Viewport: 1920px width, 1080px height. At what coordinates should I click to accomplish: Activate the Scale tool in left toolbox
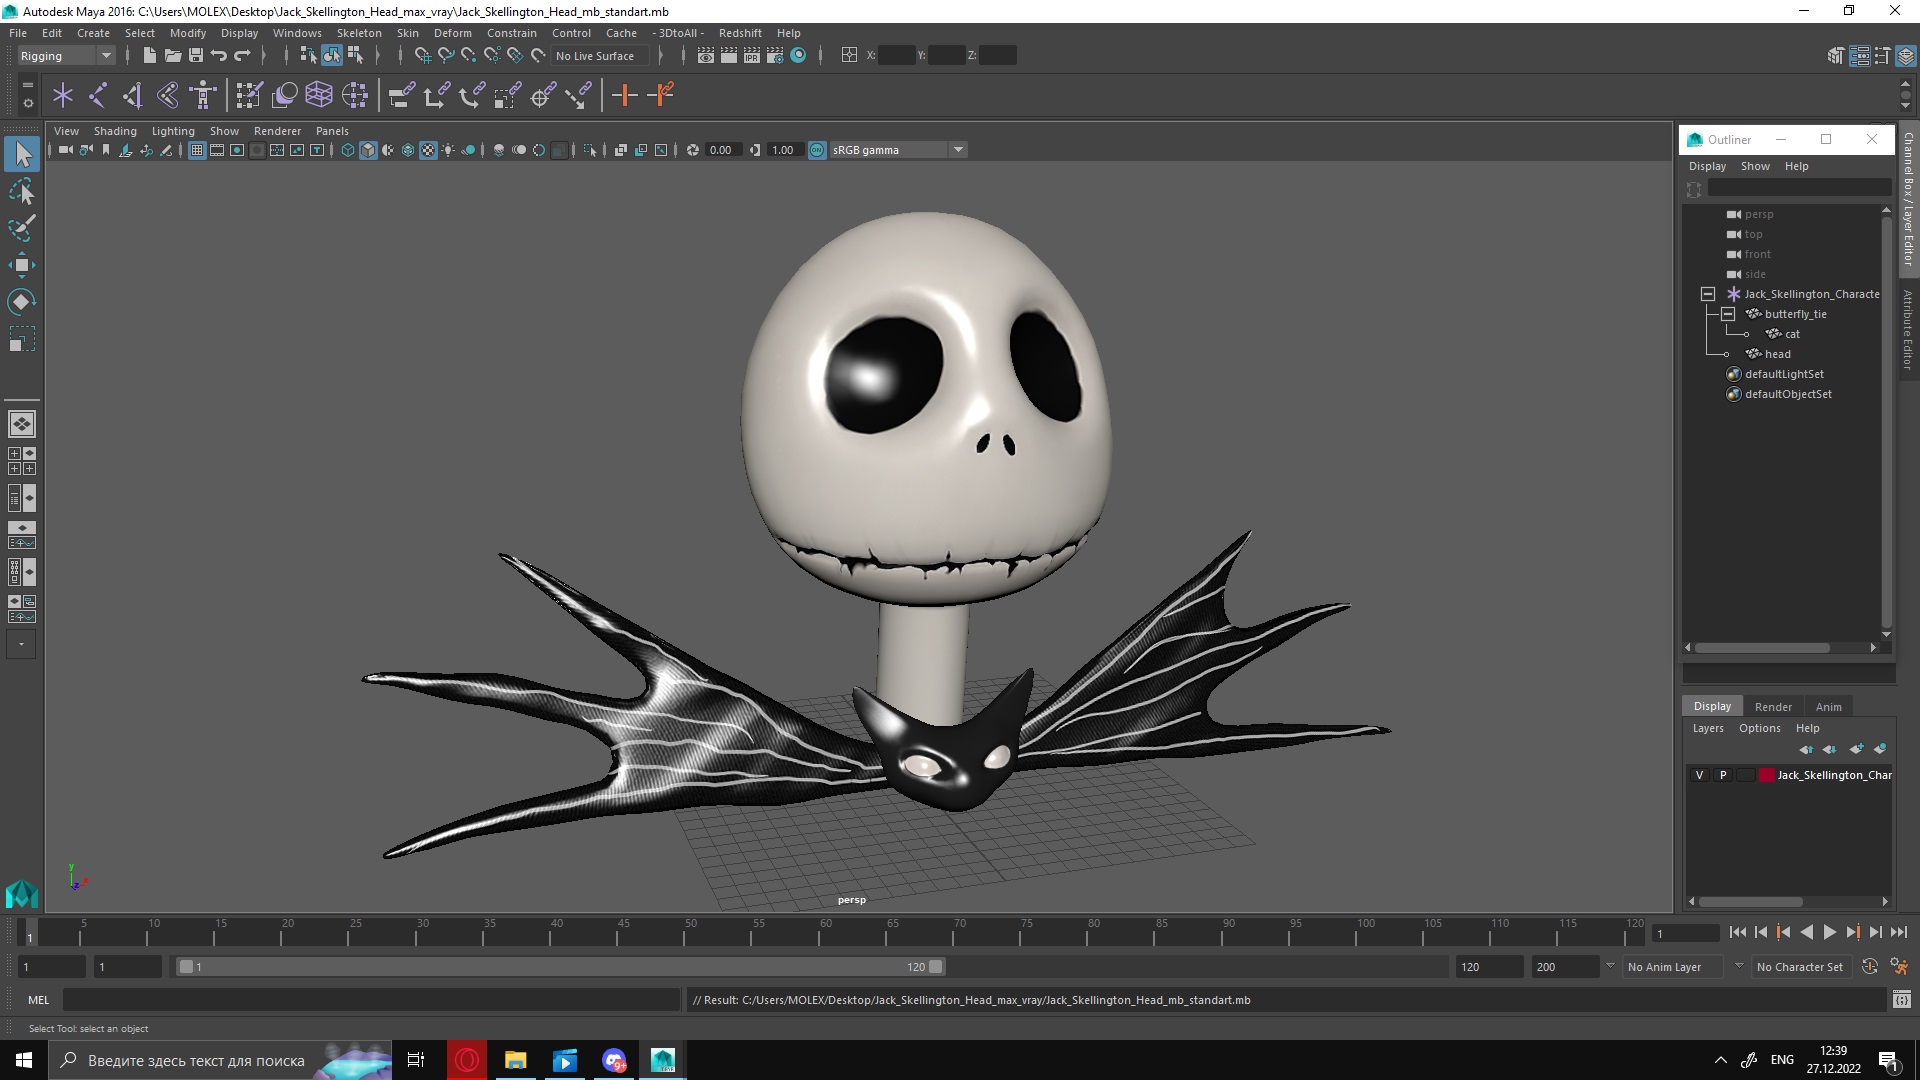22,339
